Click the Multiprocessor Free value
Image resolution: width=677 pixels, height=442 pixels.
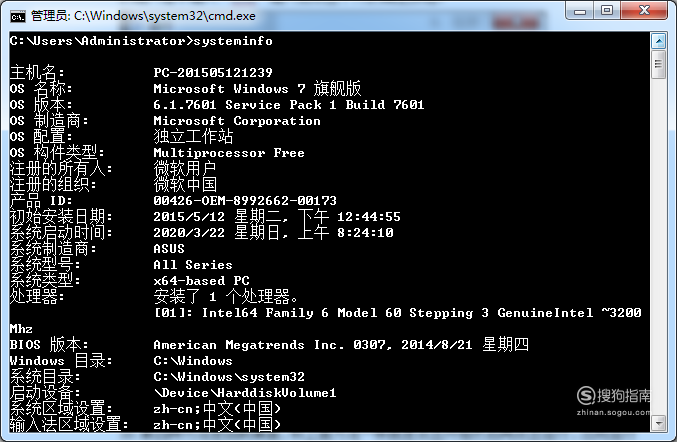[229, 153]
